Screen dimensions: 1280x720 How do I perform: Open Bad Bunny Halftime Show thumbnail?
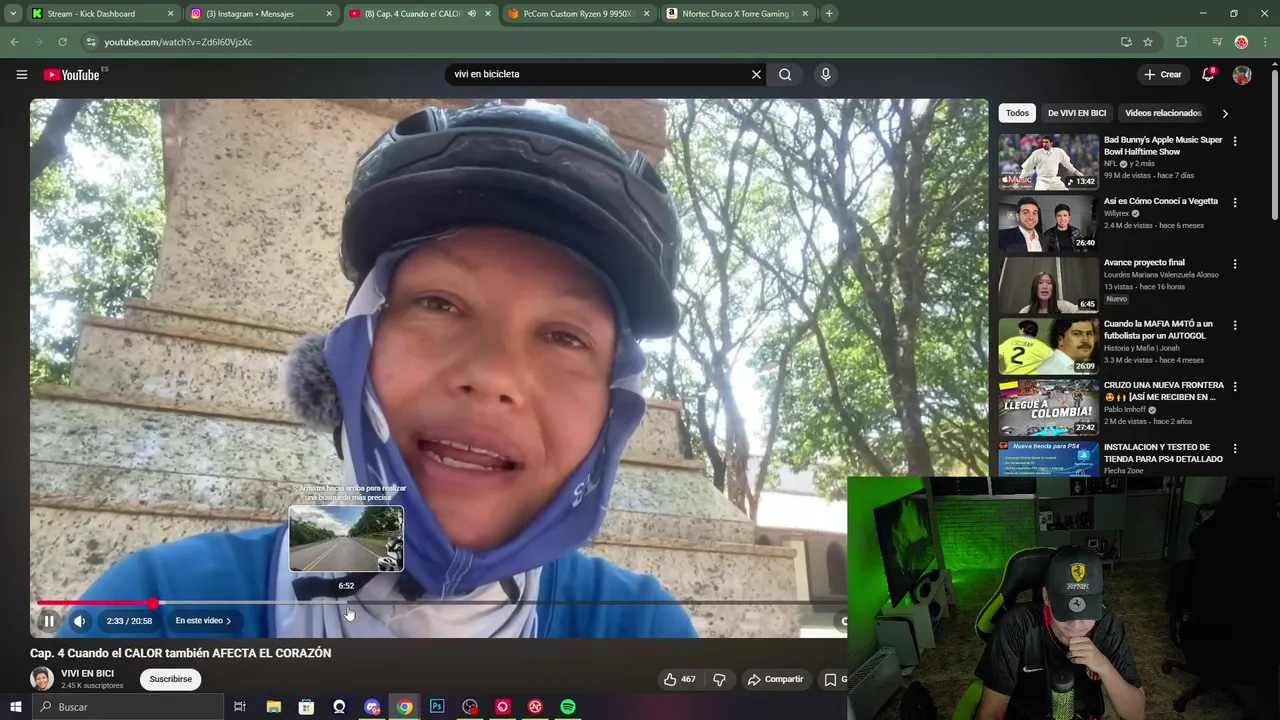(1048, 162)
